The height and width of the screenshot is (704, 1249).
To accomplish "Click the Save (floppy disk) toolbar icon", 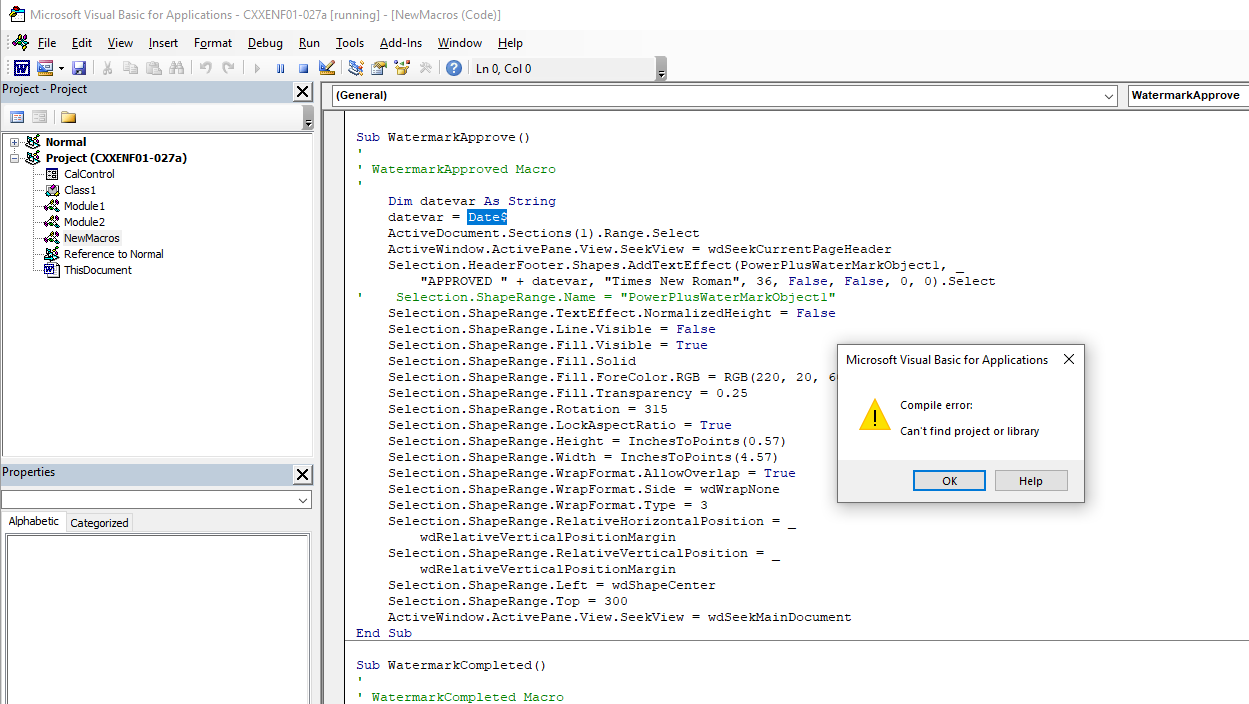I will coord(79,68).
